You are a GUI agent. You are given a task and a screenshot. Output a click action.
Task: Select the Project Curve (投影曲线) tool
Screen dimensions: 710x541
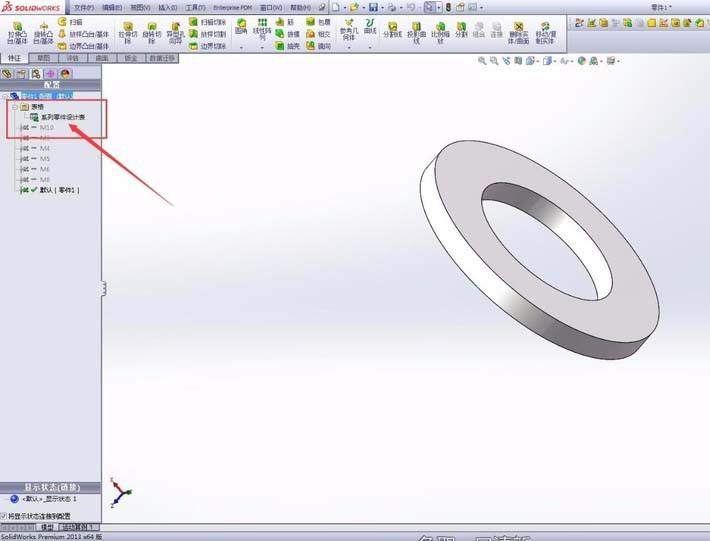coord(417,33)
